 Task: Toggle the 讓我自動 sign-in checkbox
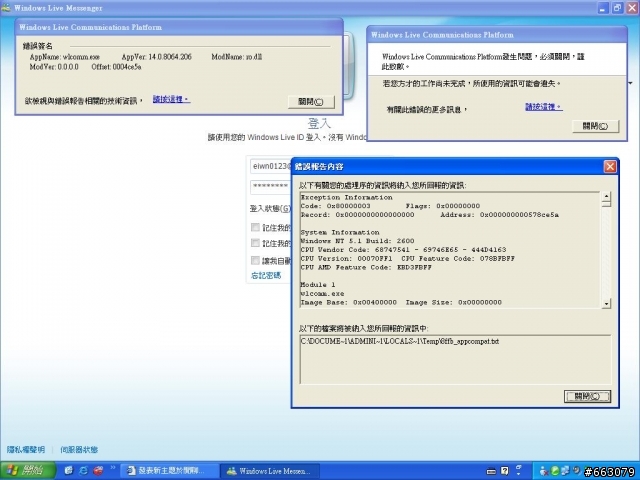click(255, 260)
